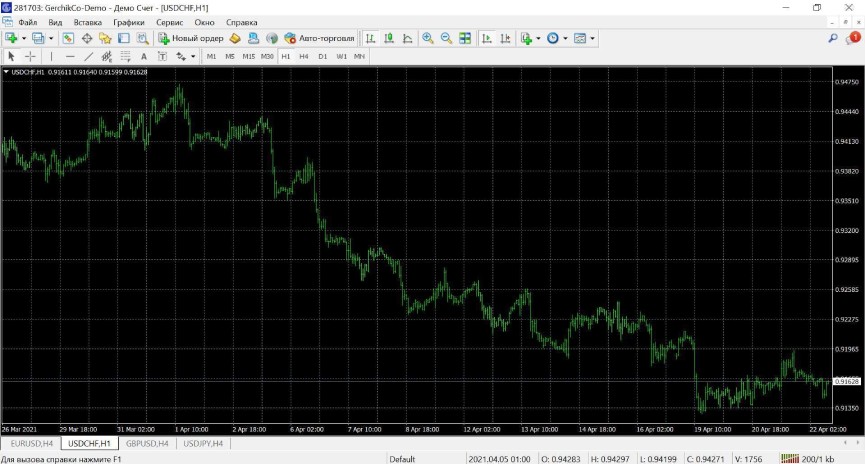Open the Templates dropdown arrow

click(x=592, y=39)
